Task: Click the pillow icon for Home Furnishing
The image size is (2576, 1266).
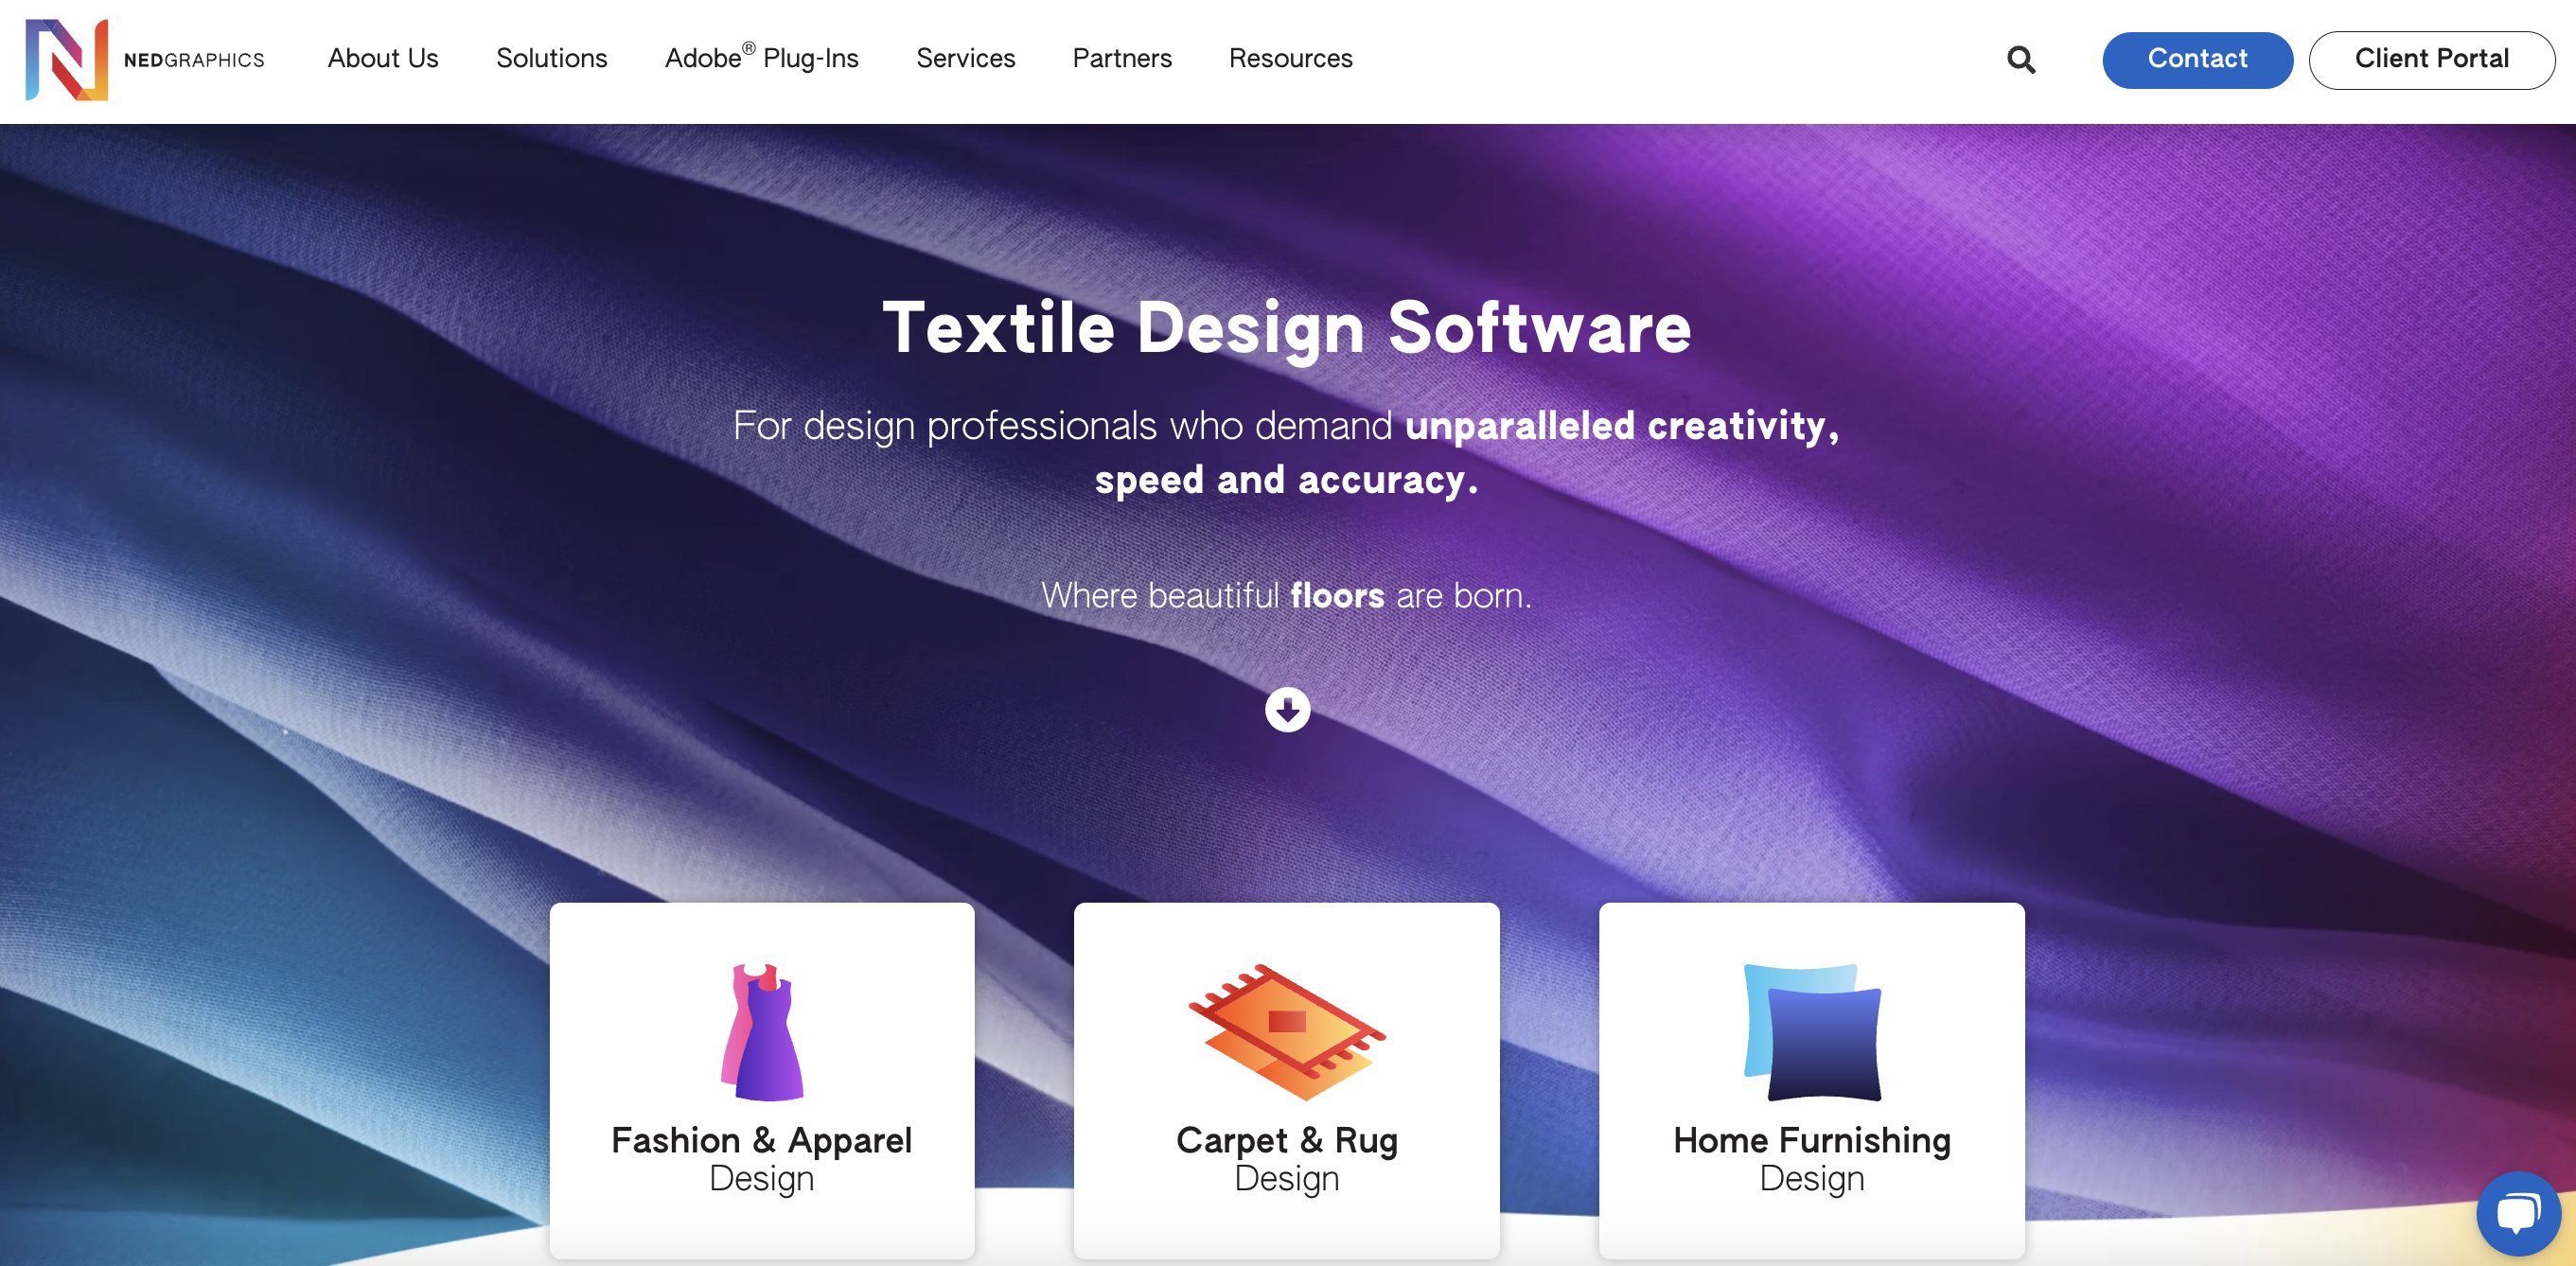Action: point(1812,1031)
